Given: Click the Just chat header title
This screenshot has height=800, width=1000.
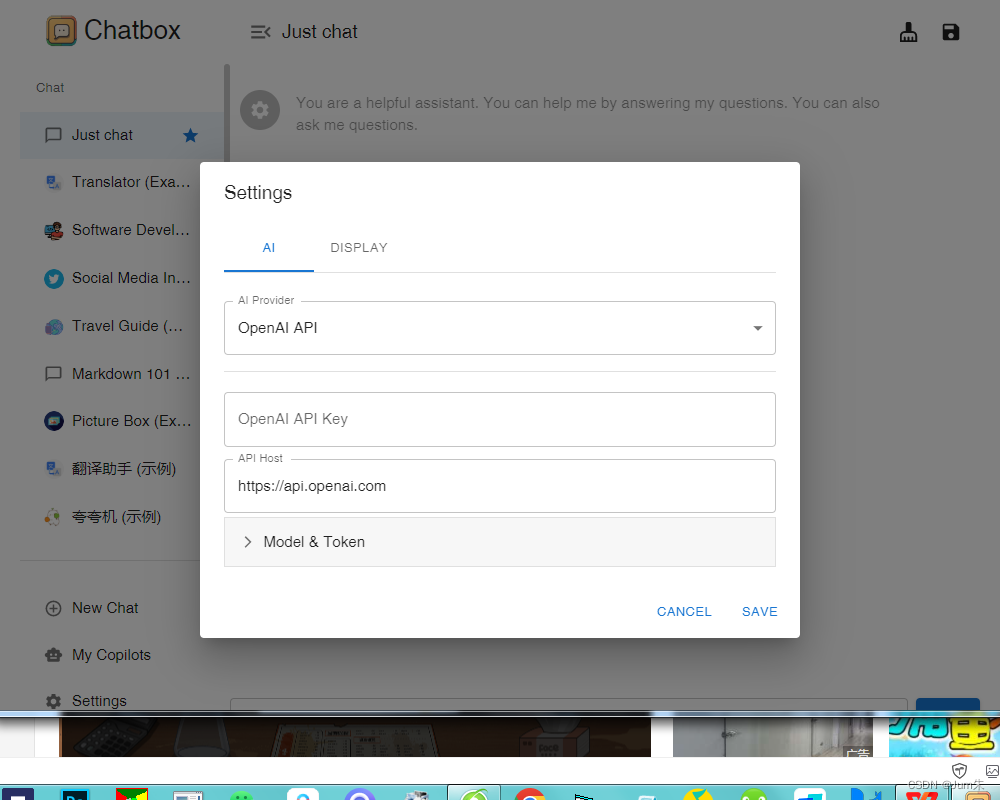Looking at the screenshot, I should (320, 32).
